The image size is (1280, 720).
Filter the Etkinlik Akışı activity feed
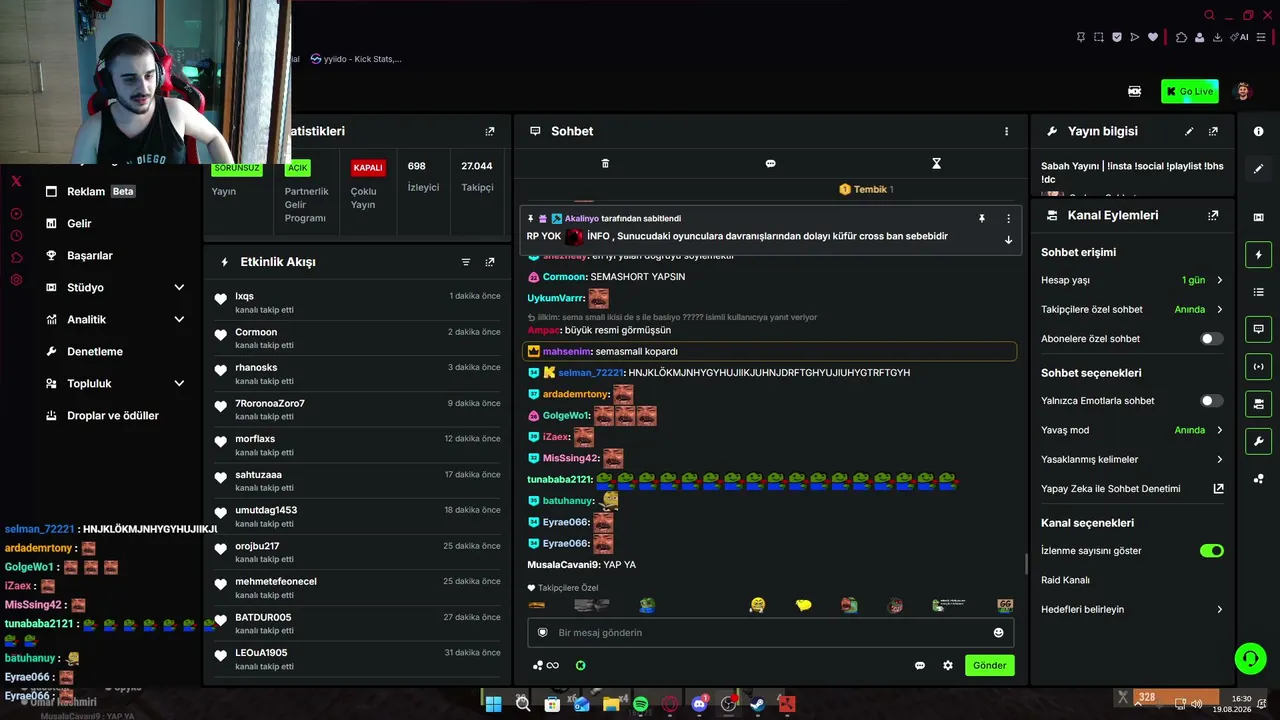(x=465, y=262)
